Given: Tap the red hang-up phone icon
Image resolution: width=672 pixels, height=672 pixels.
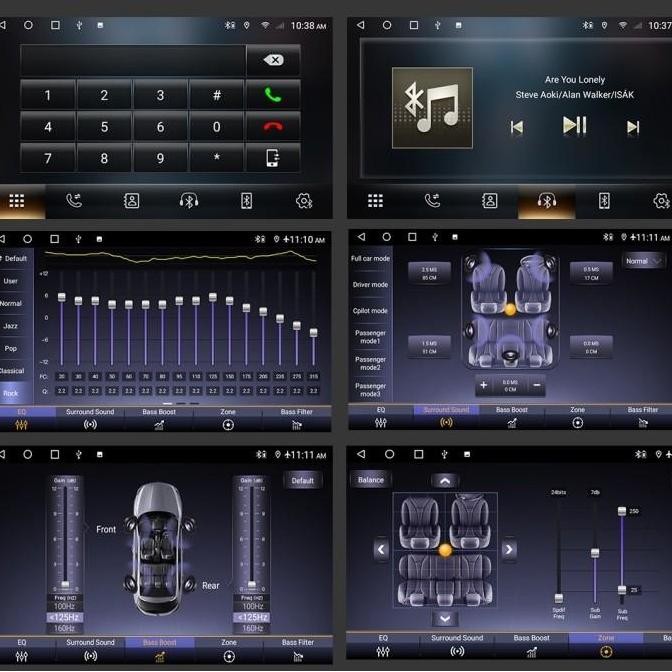Looking at the screenshot, I should click(273, 127).
